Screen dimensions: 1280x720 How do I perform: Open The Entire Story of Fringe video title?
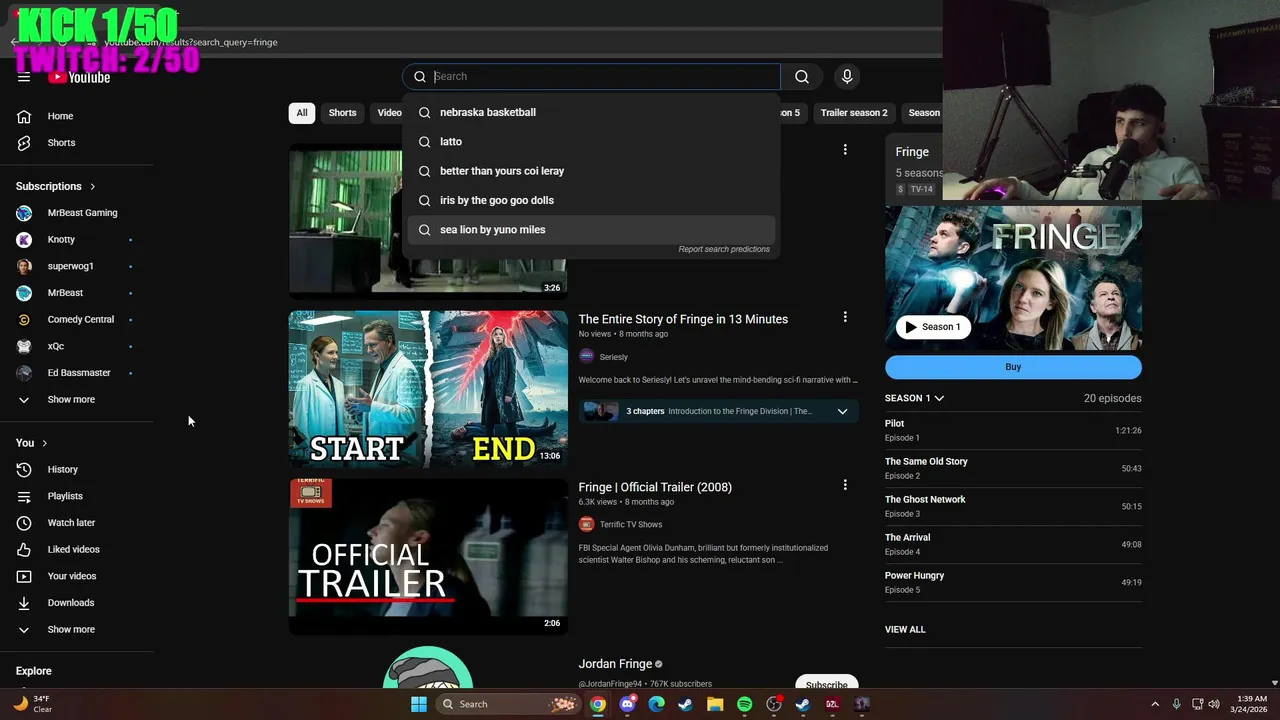pyautogui.click(x=683, y=319)
